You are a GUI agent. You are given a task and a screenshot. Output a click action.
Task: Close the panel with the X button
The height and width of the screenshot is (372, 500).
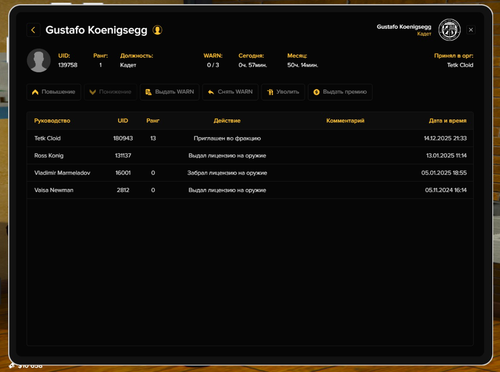[x=471, y=30]
